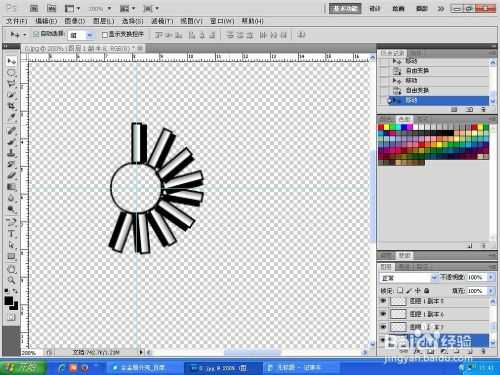The width and height of the screenshot is (500, 375).
Task: Open the 窗口(W) menu
Action: [222, 21]
